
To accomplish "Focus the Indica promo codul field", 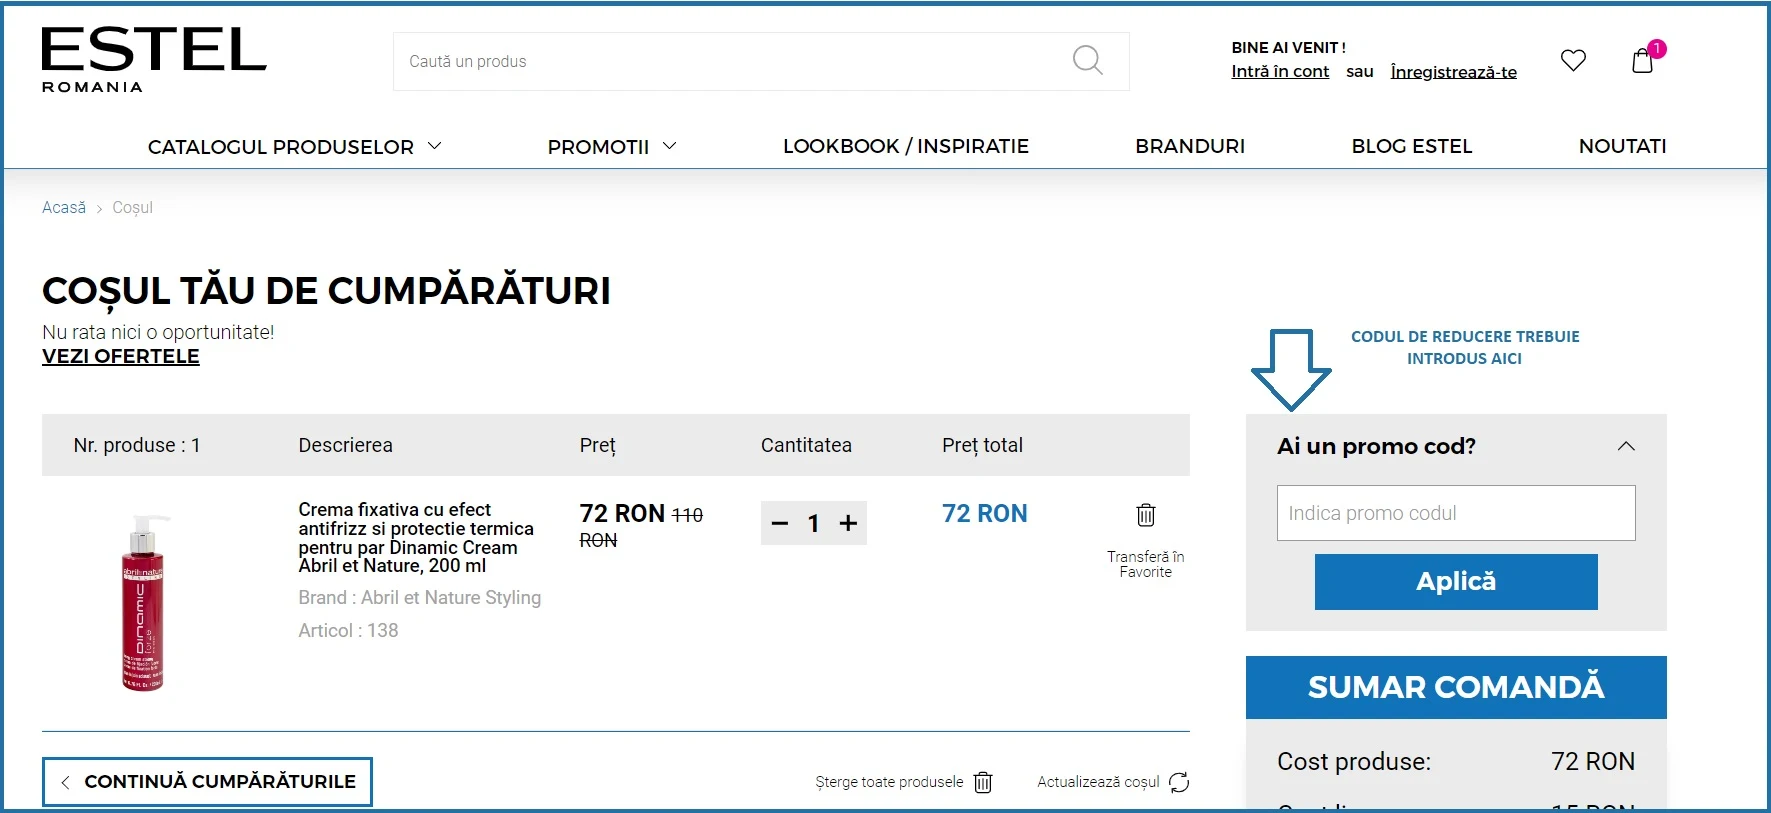I will (1456, 513).
